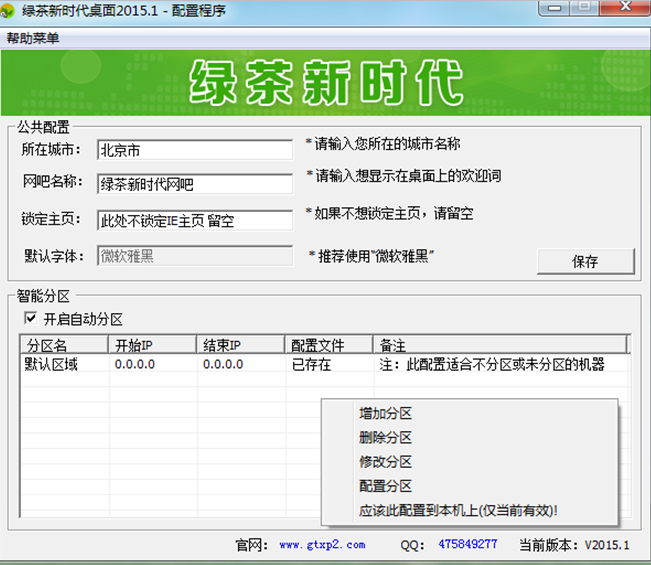Screen dimensions: 651x565
Task: Select the 默认区域 row in partition list
Action: 52,365
